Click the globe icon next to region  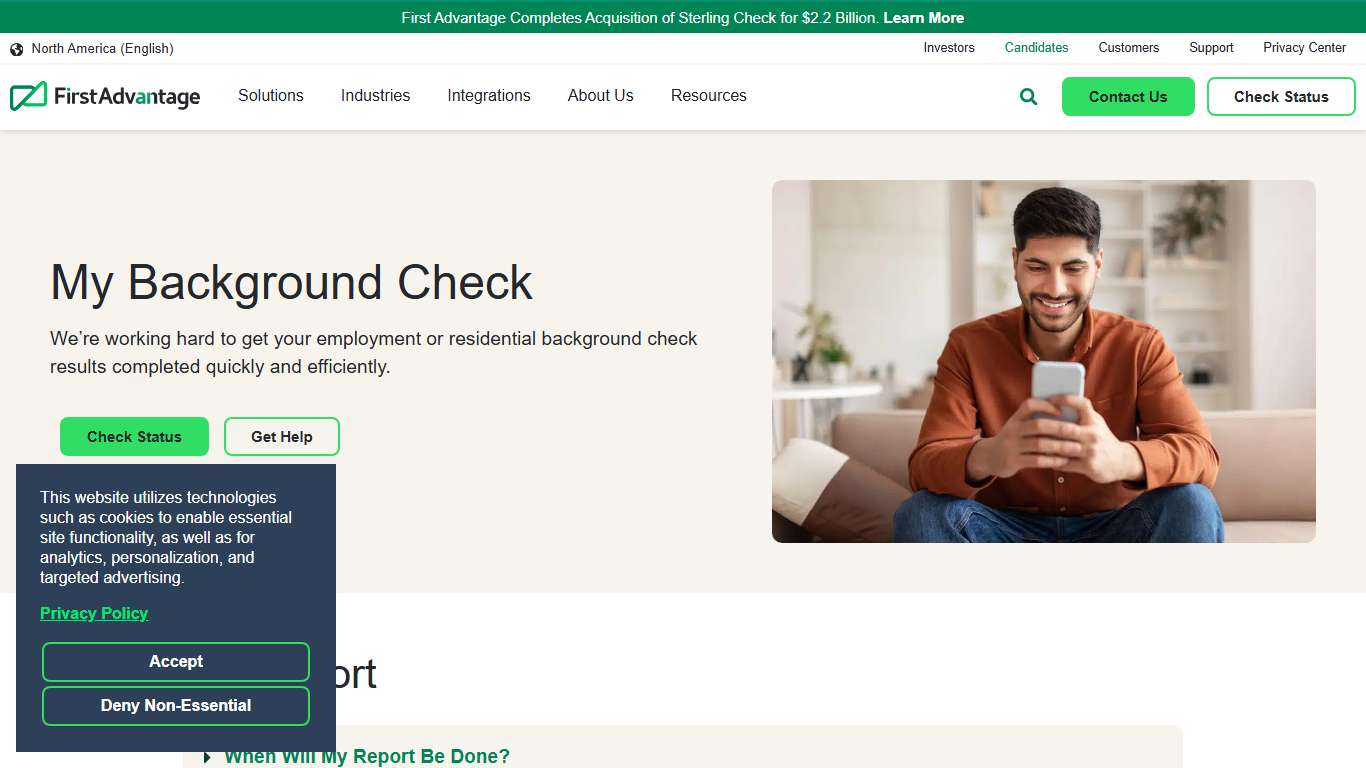point(16,48)
